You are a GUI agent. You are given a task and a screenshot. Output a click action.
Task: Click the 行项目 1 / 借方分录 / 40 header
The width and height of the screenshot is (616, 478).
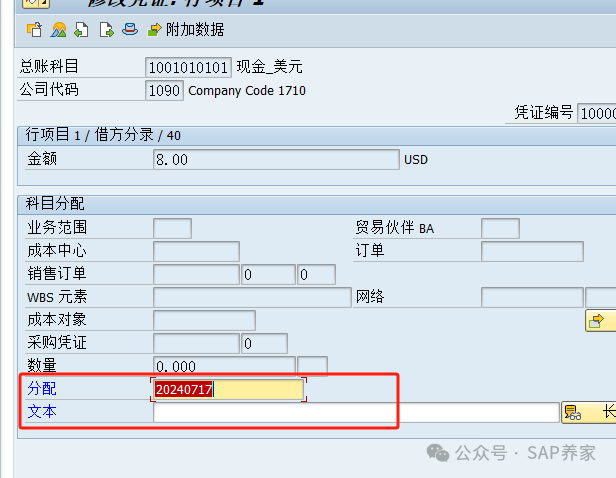(x=103, y=135)
